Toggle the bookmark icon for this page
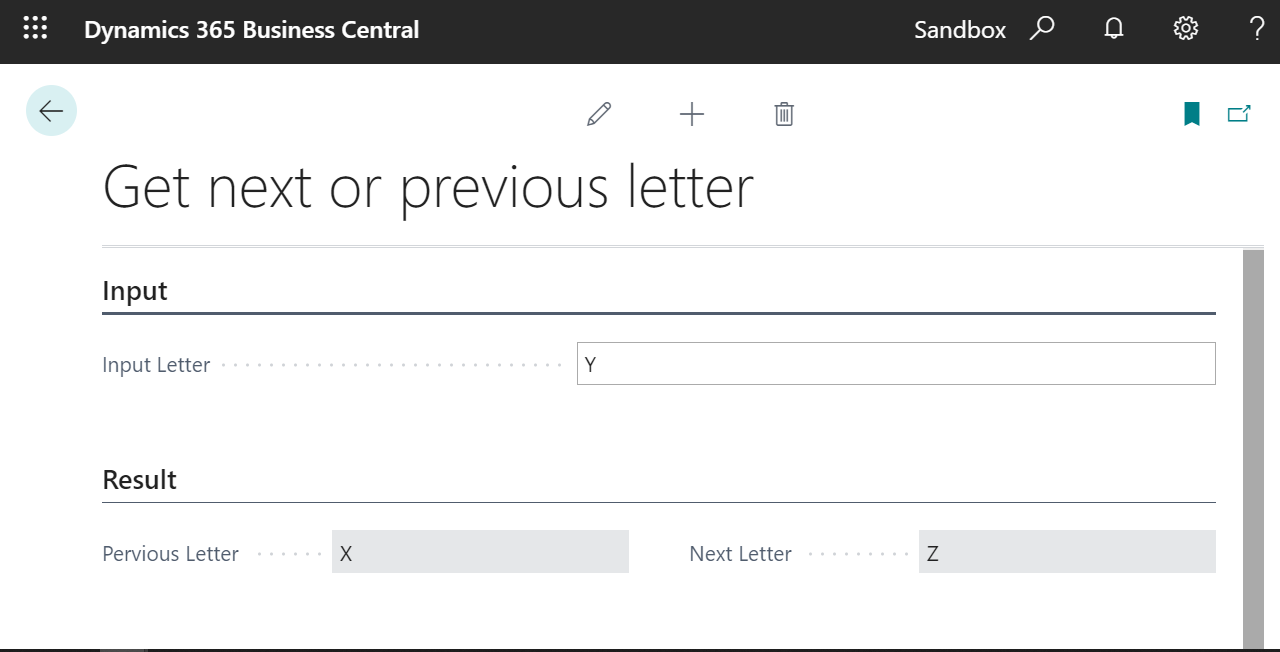Image resolution: width=1280 pixels, height=652 pixels. click(1191, 114)
